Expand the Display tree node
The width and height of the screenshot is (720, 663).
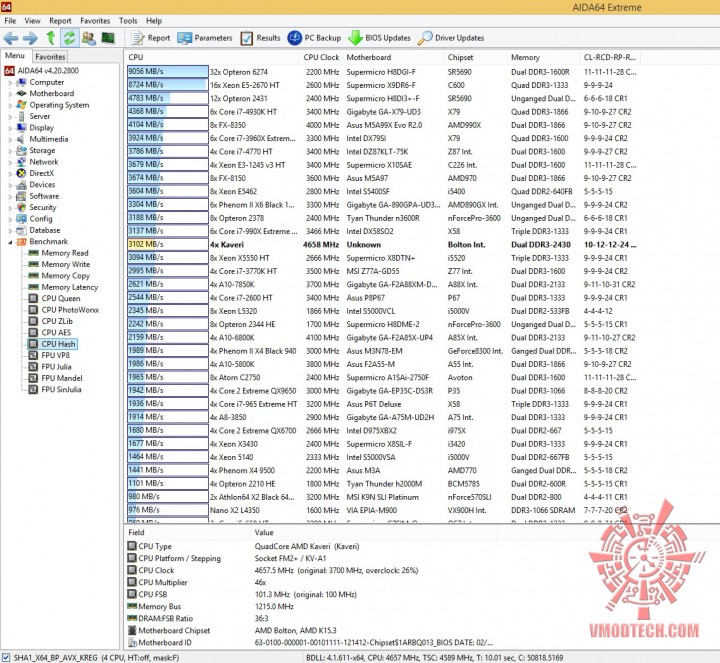point(10,128)
